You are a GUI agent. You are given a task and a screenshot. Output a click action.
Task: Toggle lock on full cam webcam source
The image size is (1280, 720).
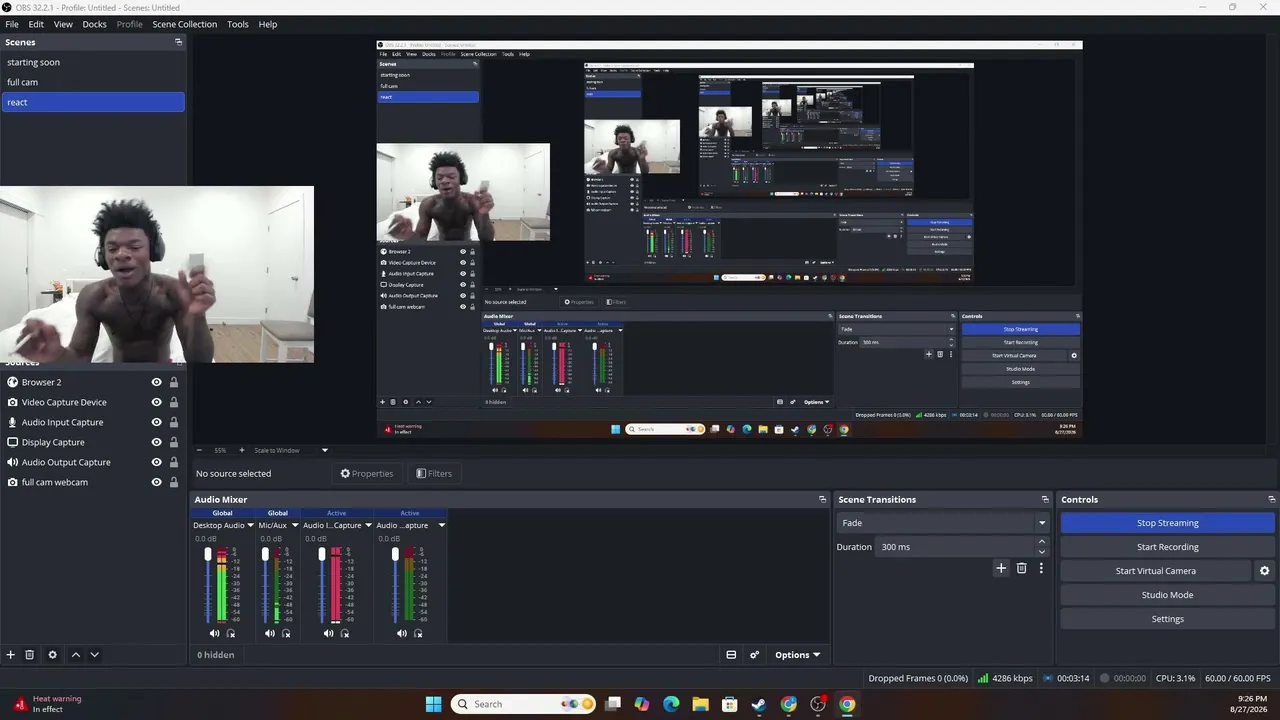click(174, 482)
